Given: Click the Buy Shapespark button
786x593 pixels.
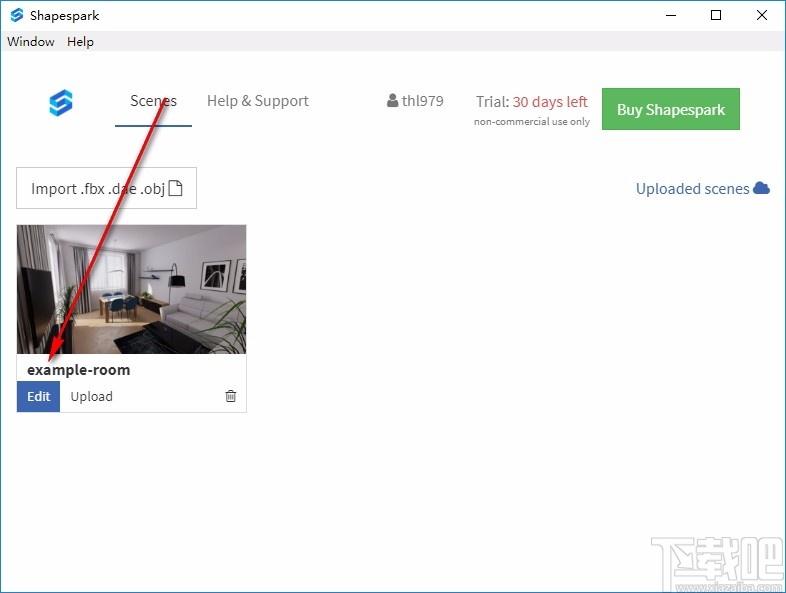Looking at the screenshot, I should click(671, 109).
